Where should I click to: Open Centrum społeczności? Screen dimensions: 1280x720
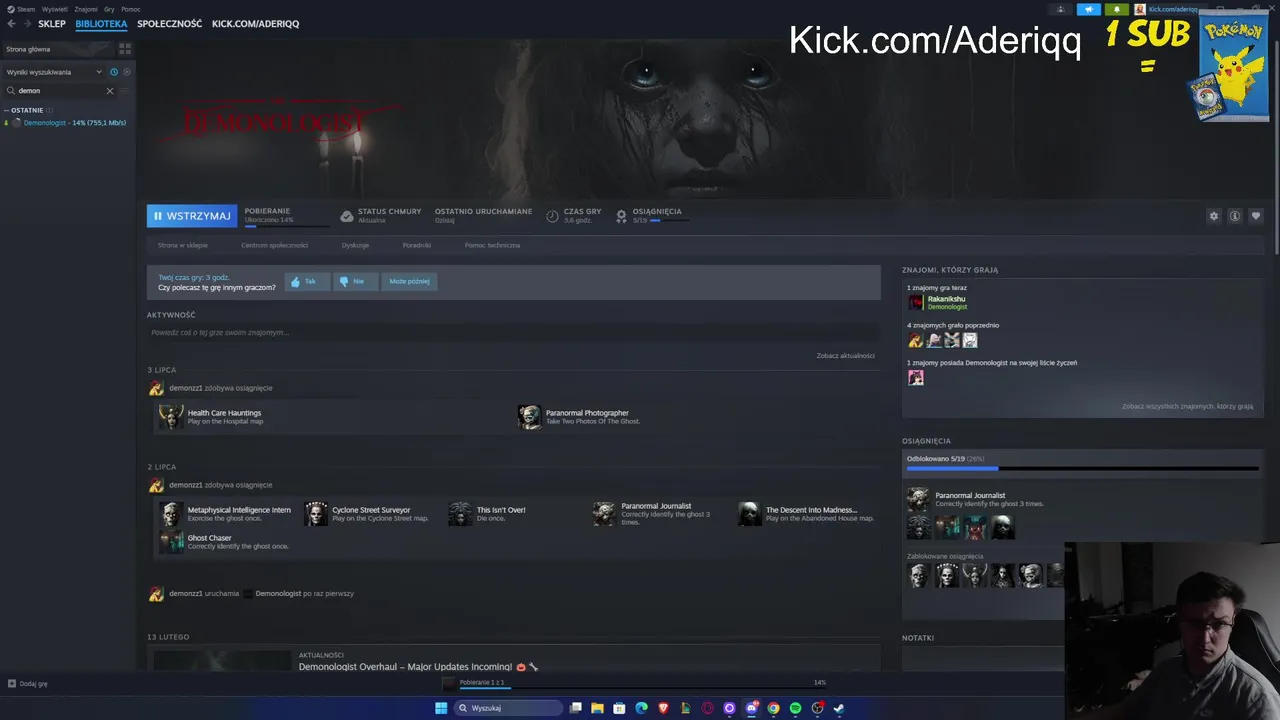point(274,245)
